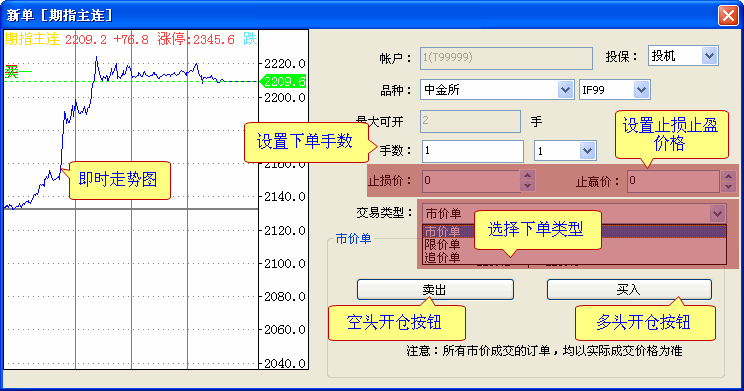Click the 2140.0 price axis label
Image resolution: width=744 pixels, height=391 pixels.
285,196
